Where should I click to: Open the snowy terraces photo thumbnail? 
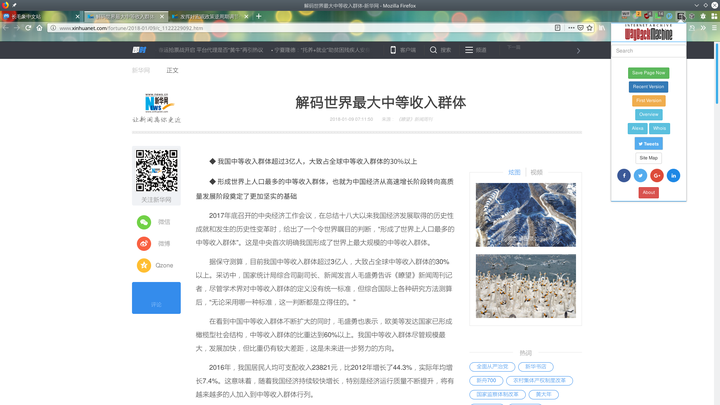point(512,214)
